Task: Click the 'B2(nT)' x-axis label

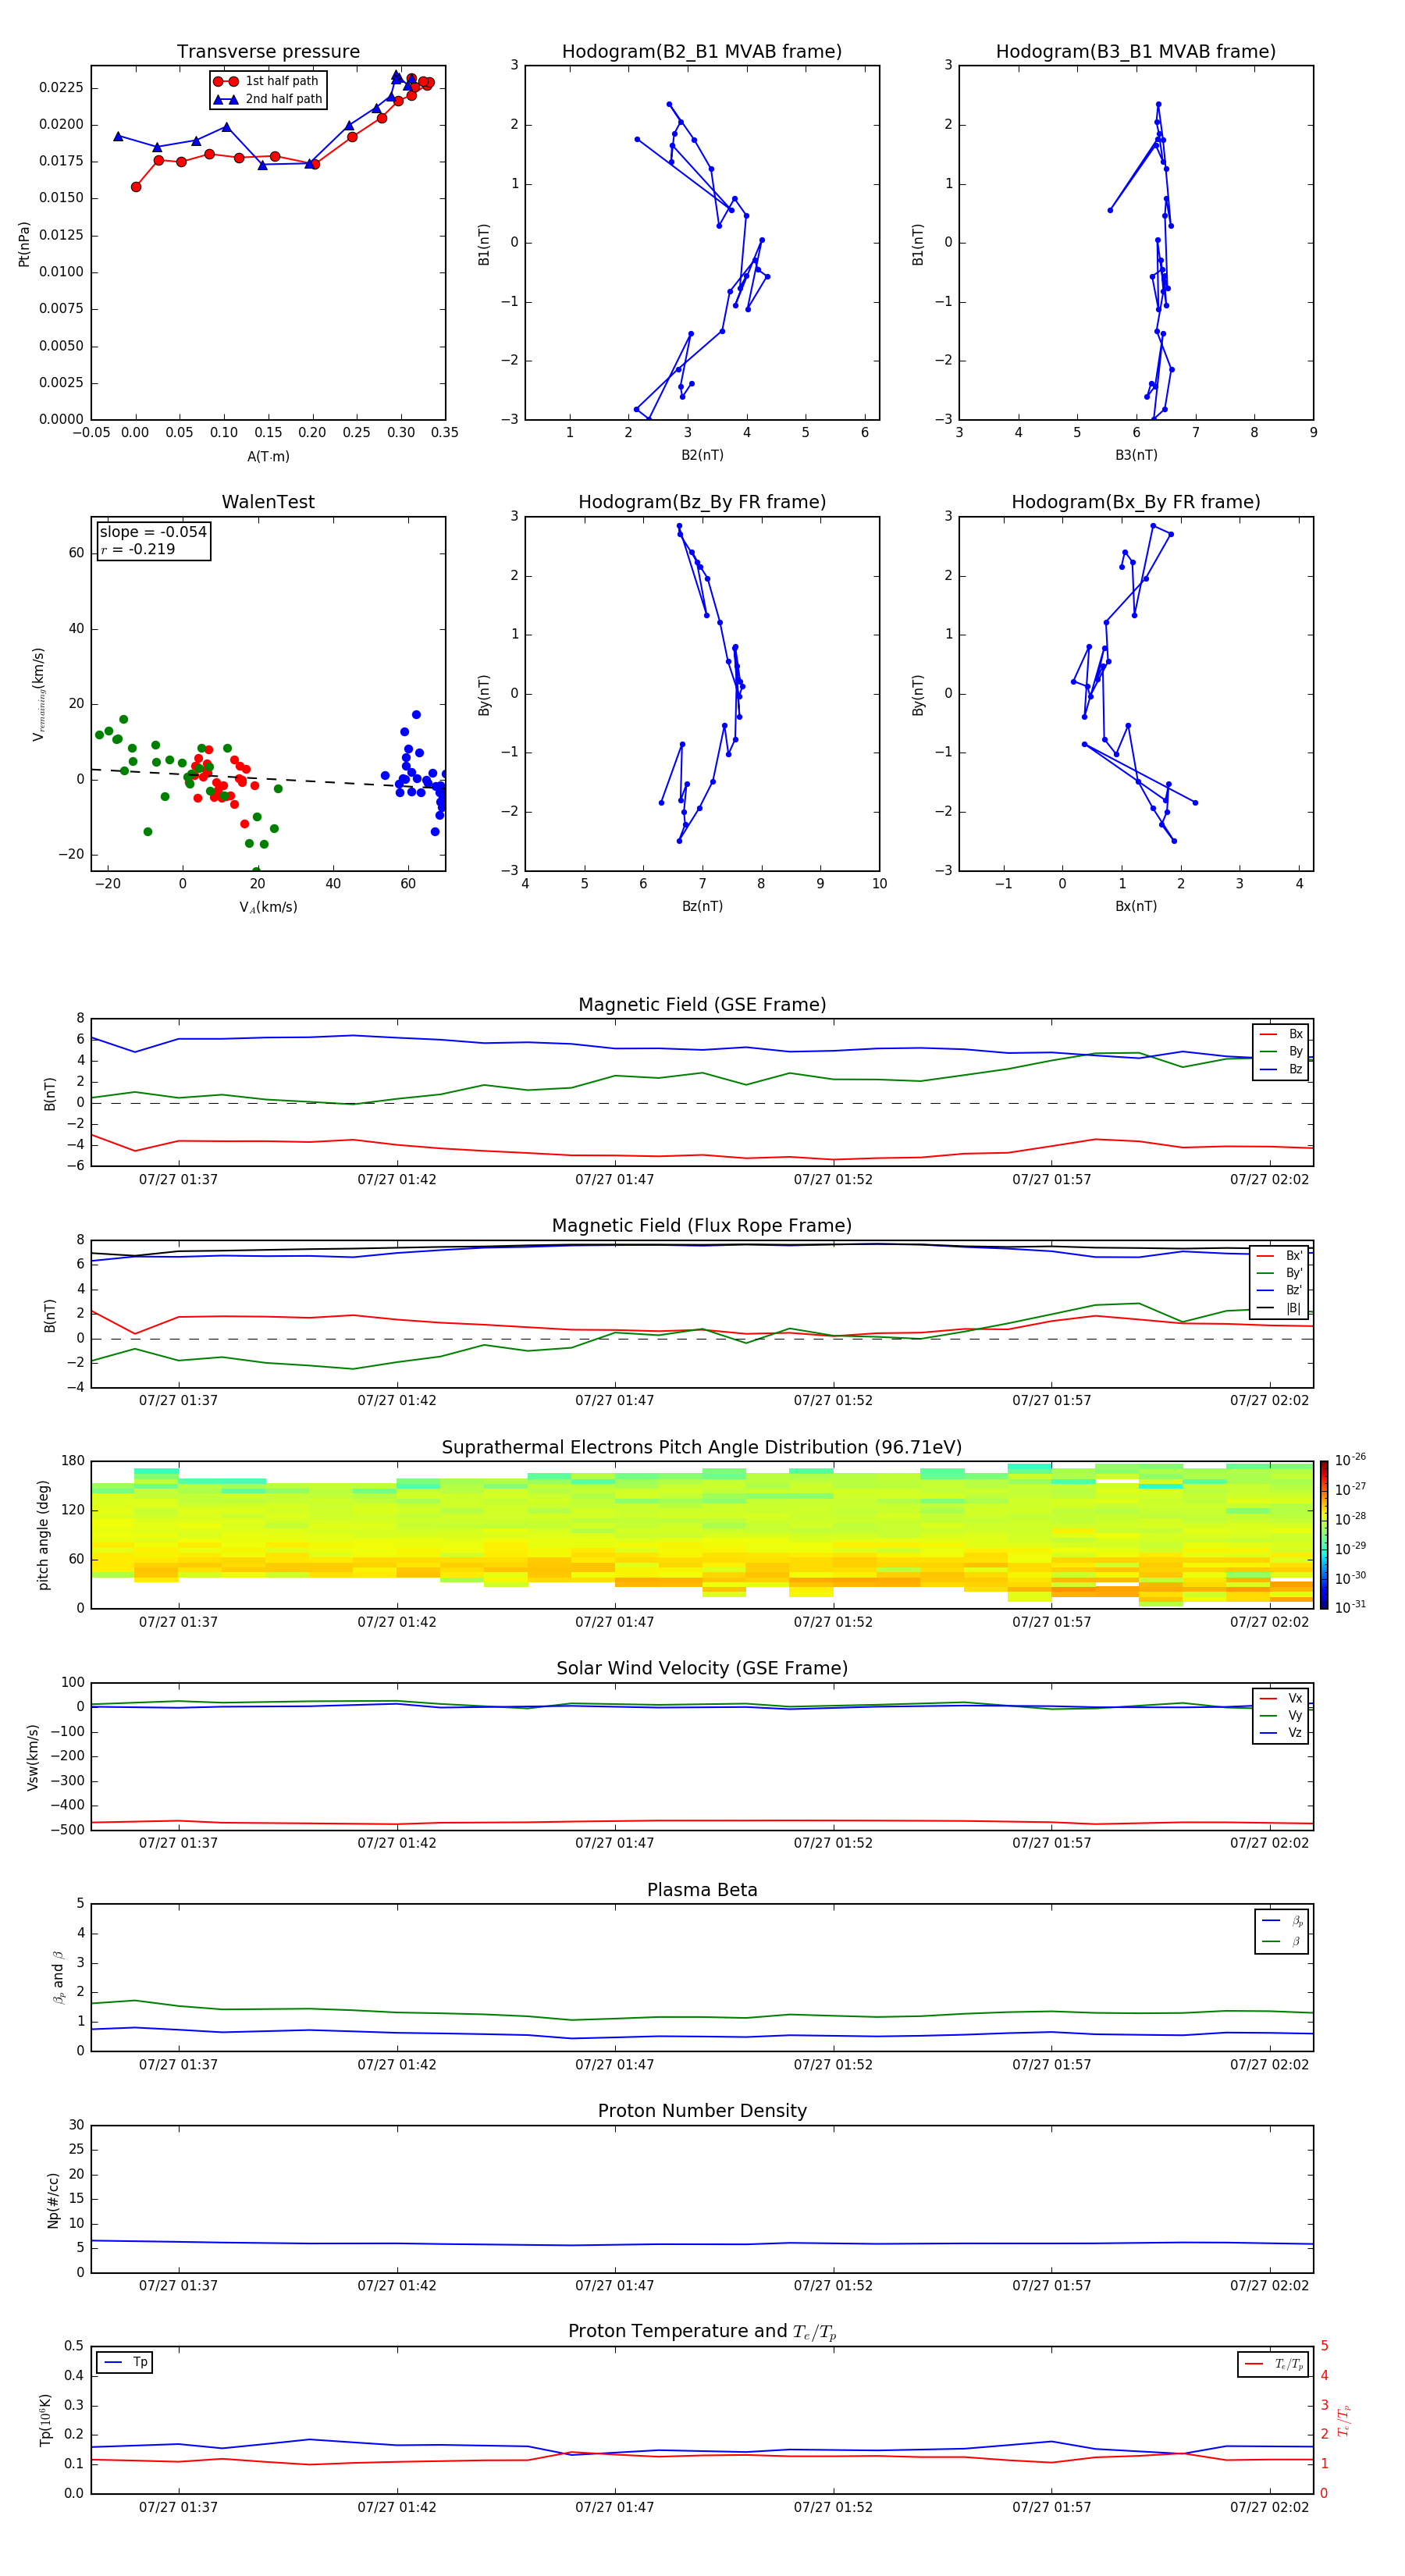Action: click(x=702, y=455)
